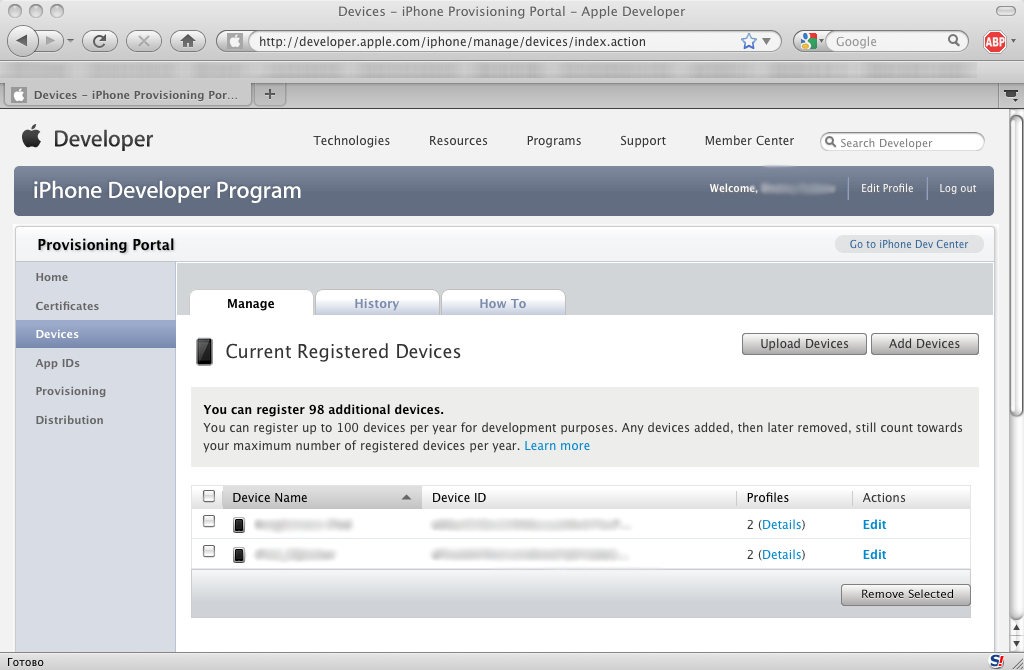Viewport: 1024px width, 670px height.
Task: Open Home in the portal sidebar
Action: coord(52,277)
